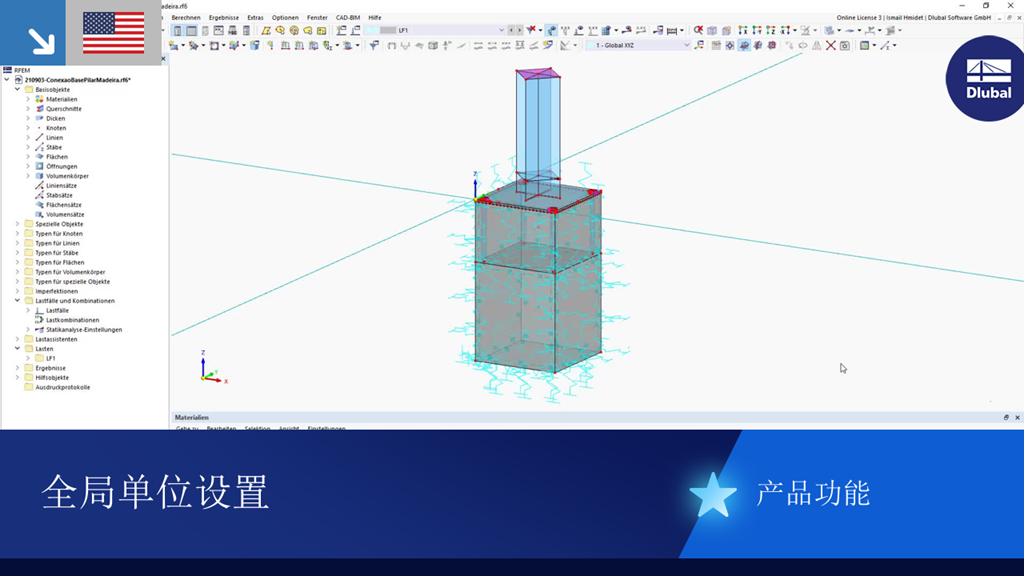
Task: Click the Lastkombinationen icon in the tree
Action: [x=39, y=320]
